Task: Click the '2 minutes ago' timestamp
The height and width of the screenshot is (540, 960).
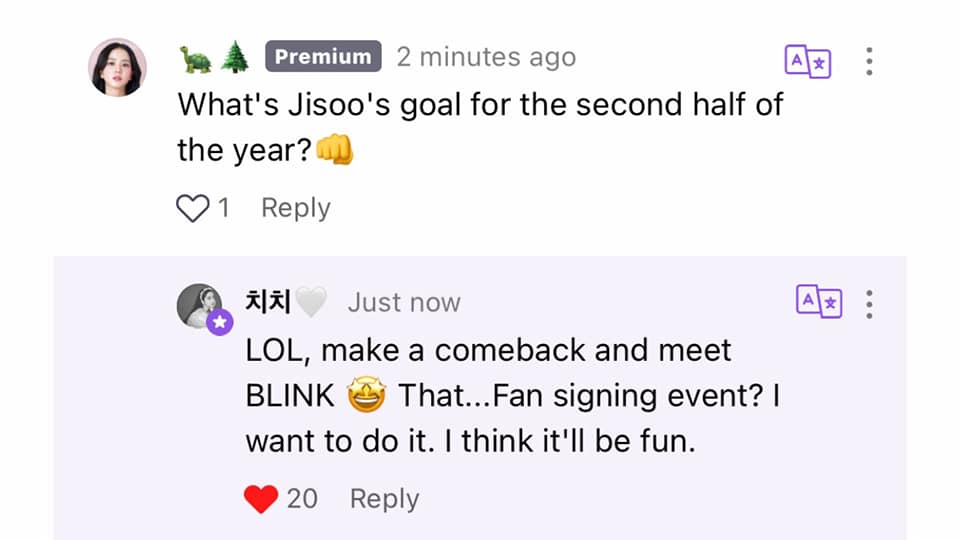Action: (486, 58)
